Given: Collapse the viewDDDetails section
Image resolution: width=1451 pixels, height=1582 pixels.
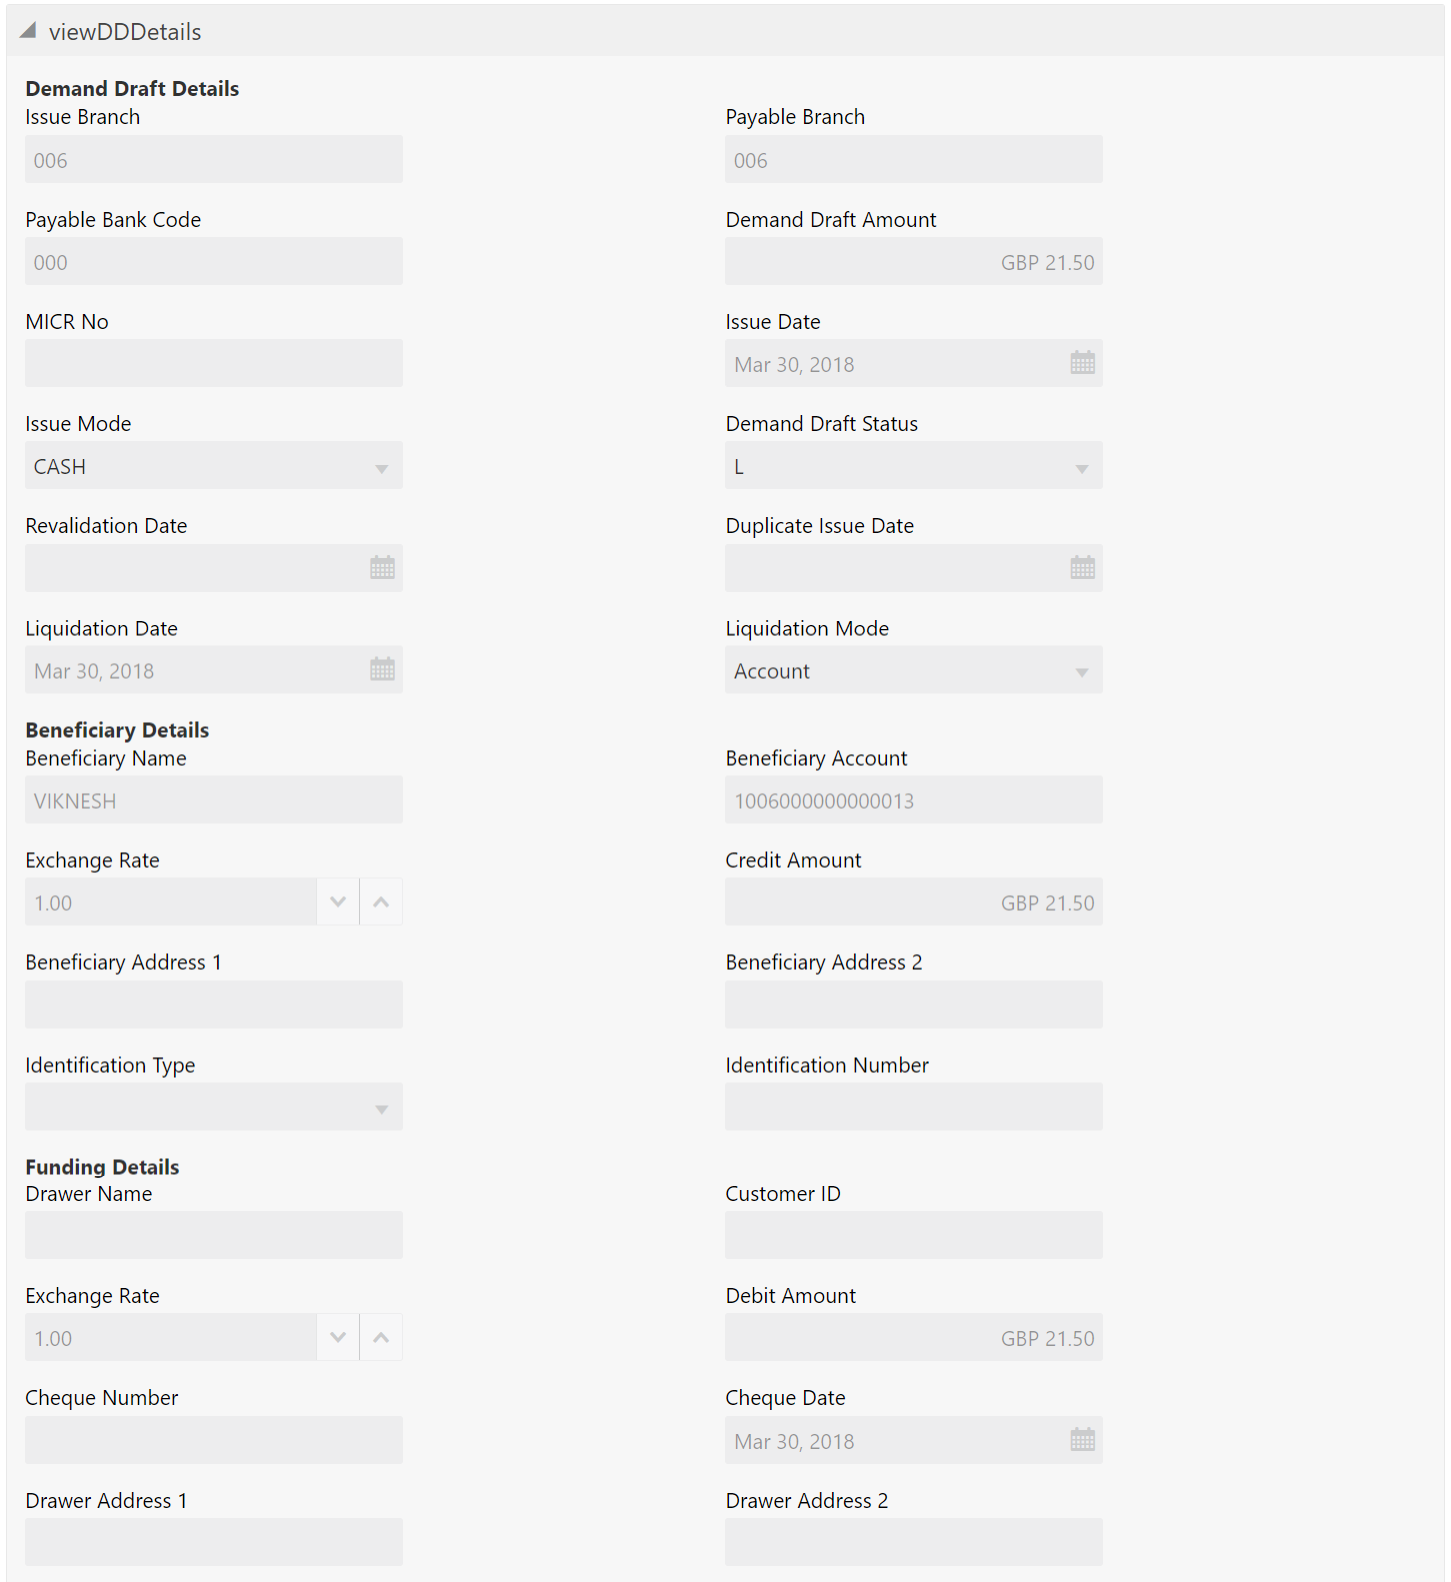Looking at the screenshot, I should pos(28,31).
